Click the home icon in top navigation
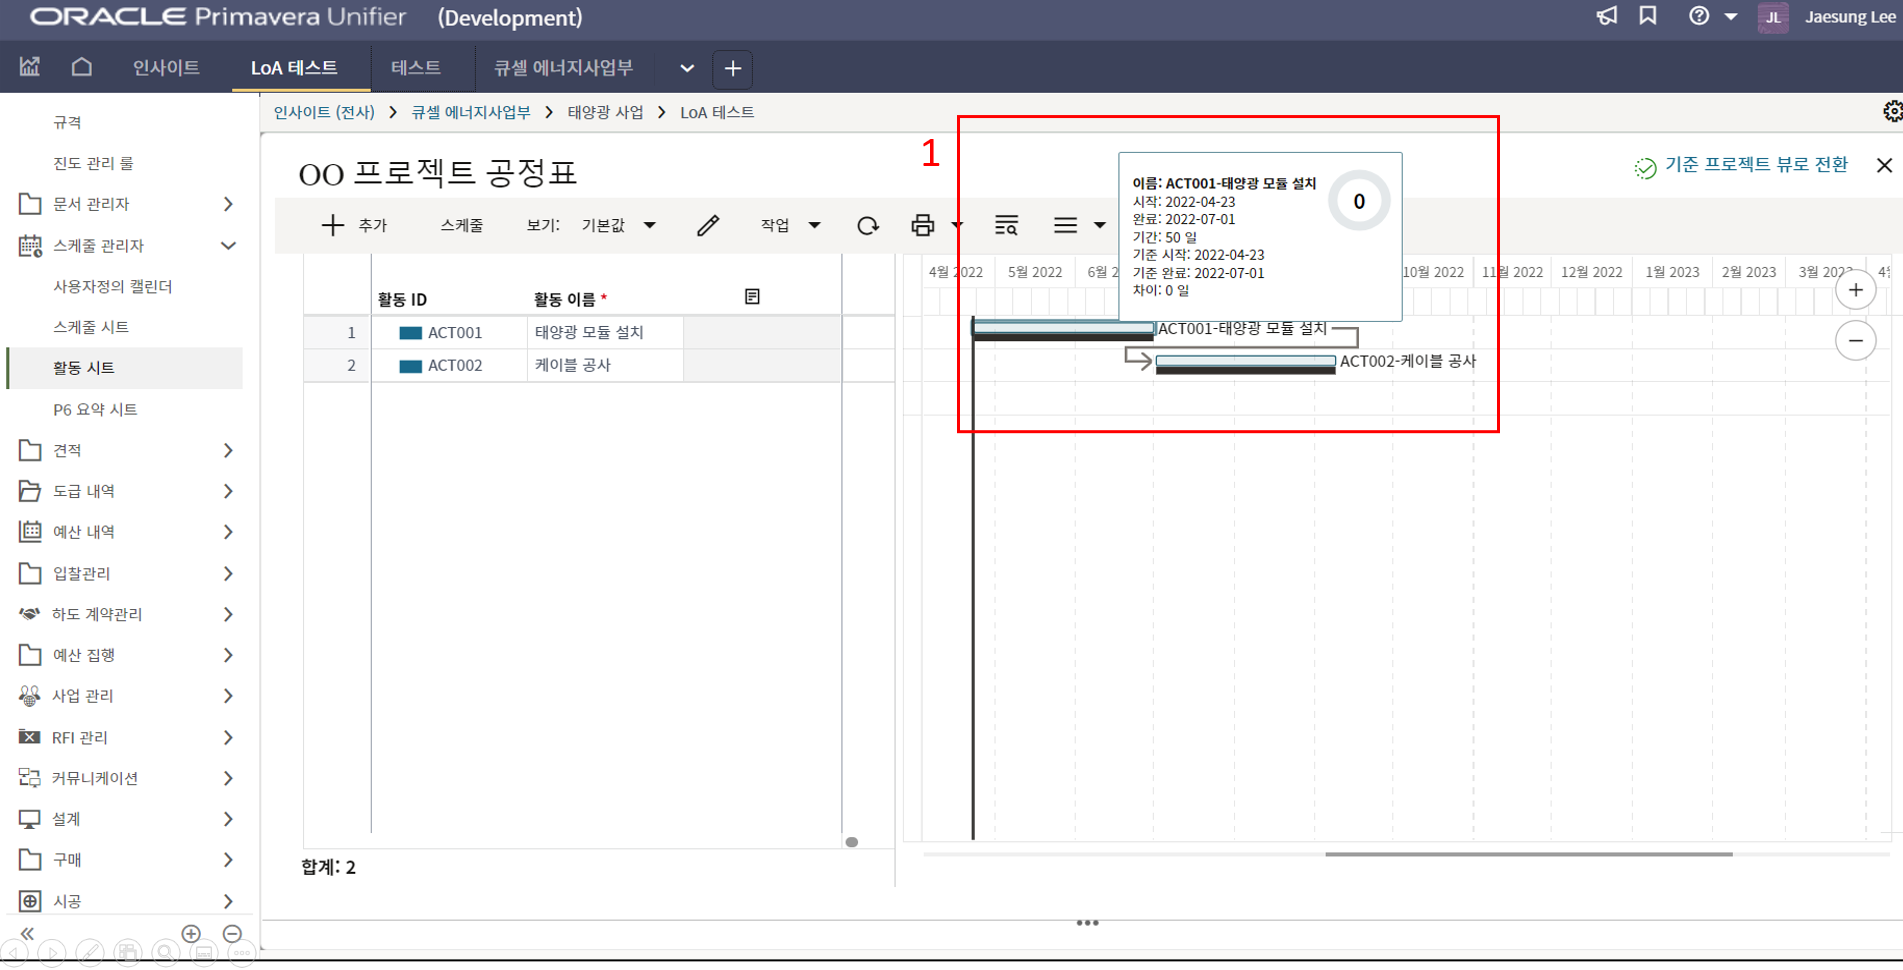Viewport: 1903px width, 970px height. [x=82, y=67]
